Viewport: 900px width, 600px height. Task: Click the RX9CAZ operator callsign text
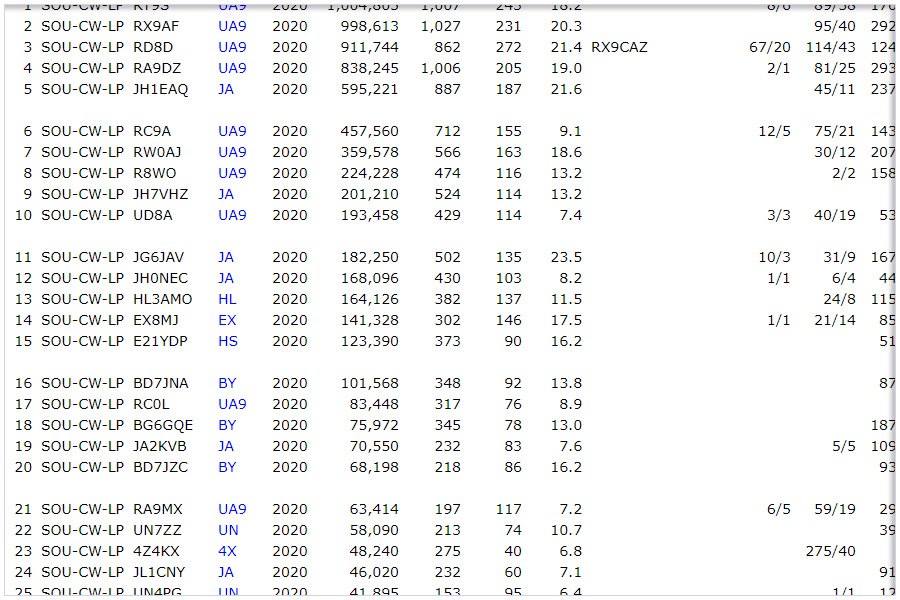tap(619, 47)
